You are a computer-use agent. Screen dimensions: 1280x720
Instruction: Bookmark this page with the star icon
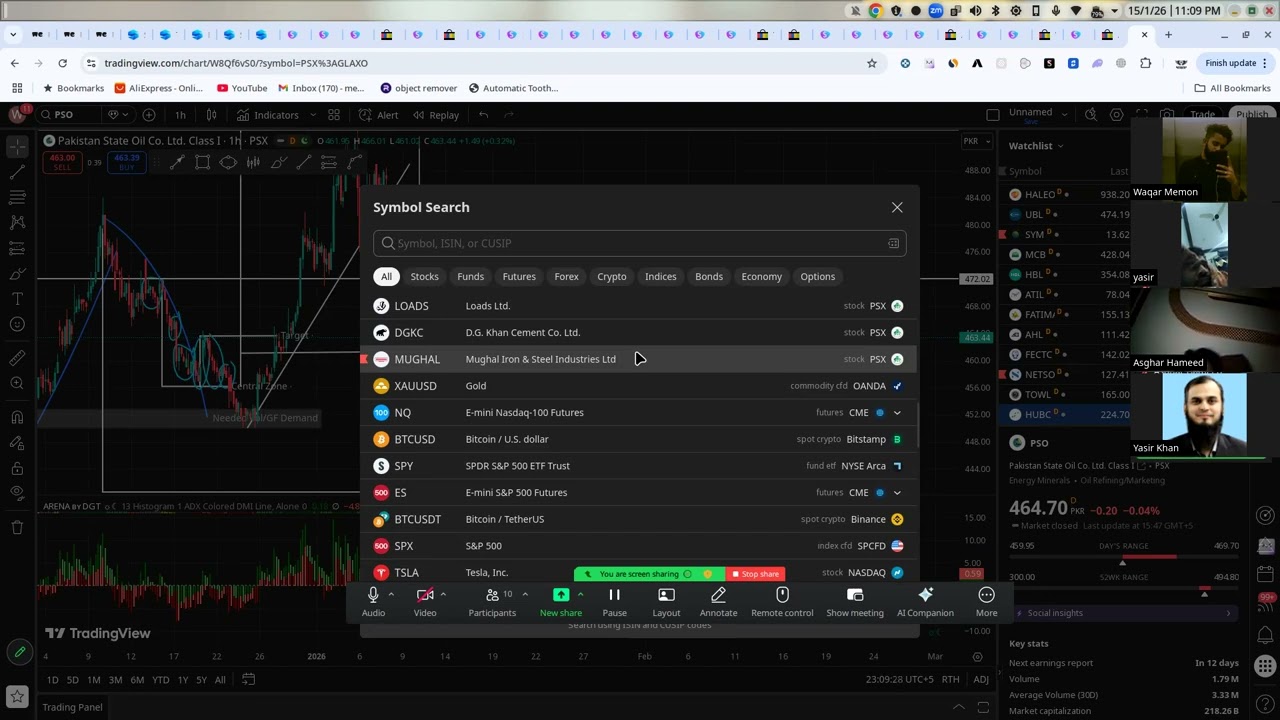click(871, 63)
